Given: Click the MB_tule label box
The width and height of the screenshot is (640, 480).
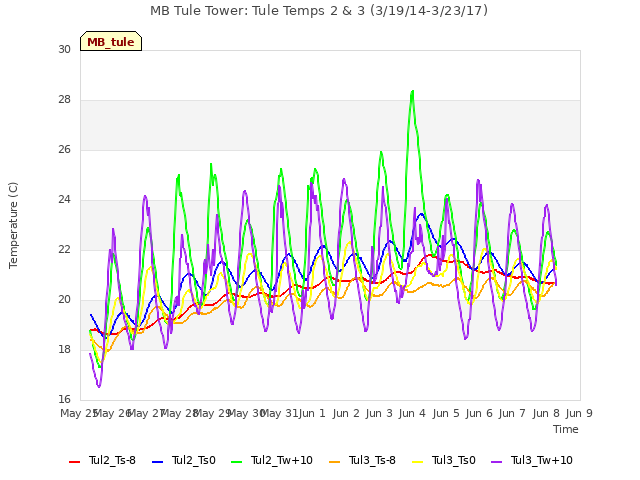Looking at the screenshot, I should click(x=111, y=41).
